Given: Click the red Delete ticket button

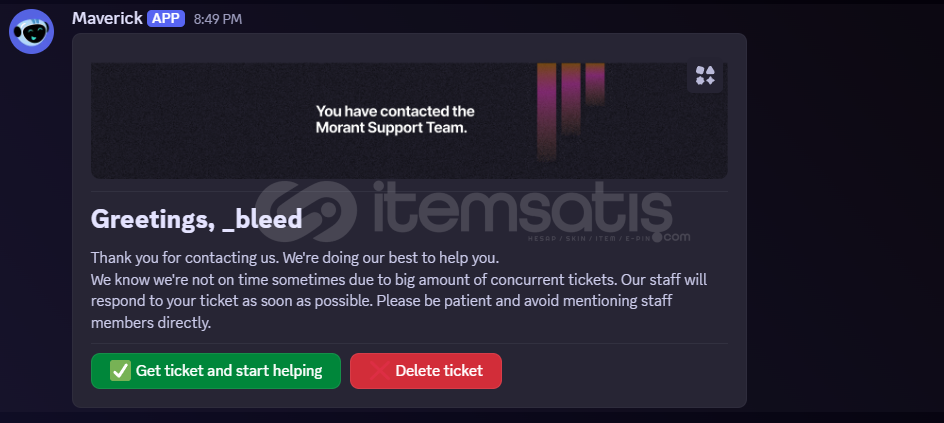Looking at the screenshot, I should click(426, 371).
